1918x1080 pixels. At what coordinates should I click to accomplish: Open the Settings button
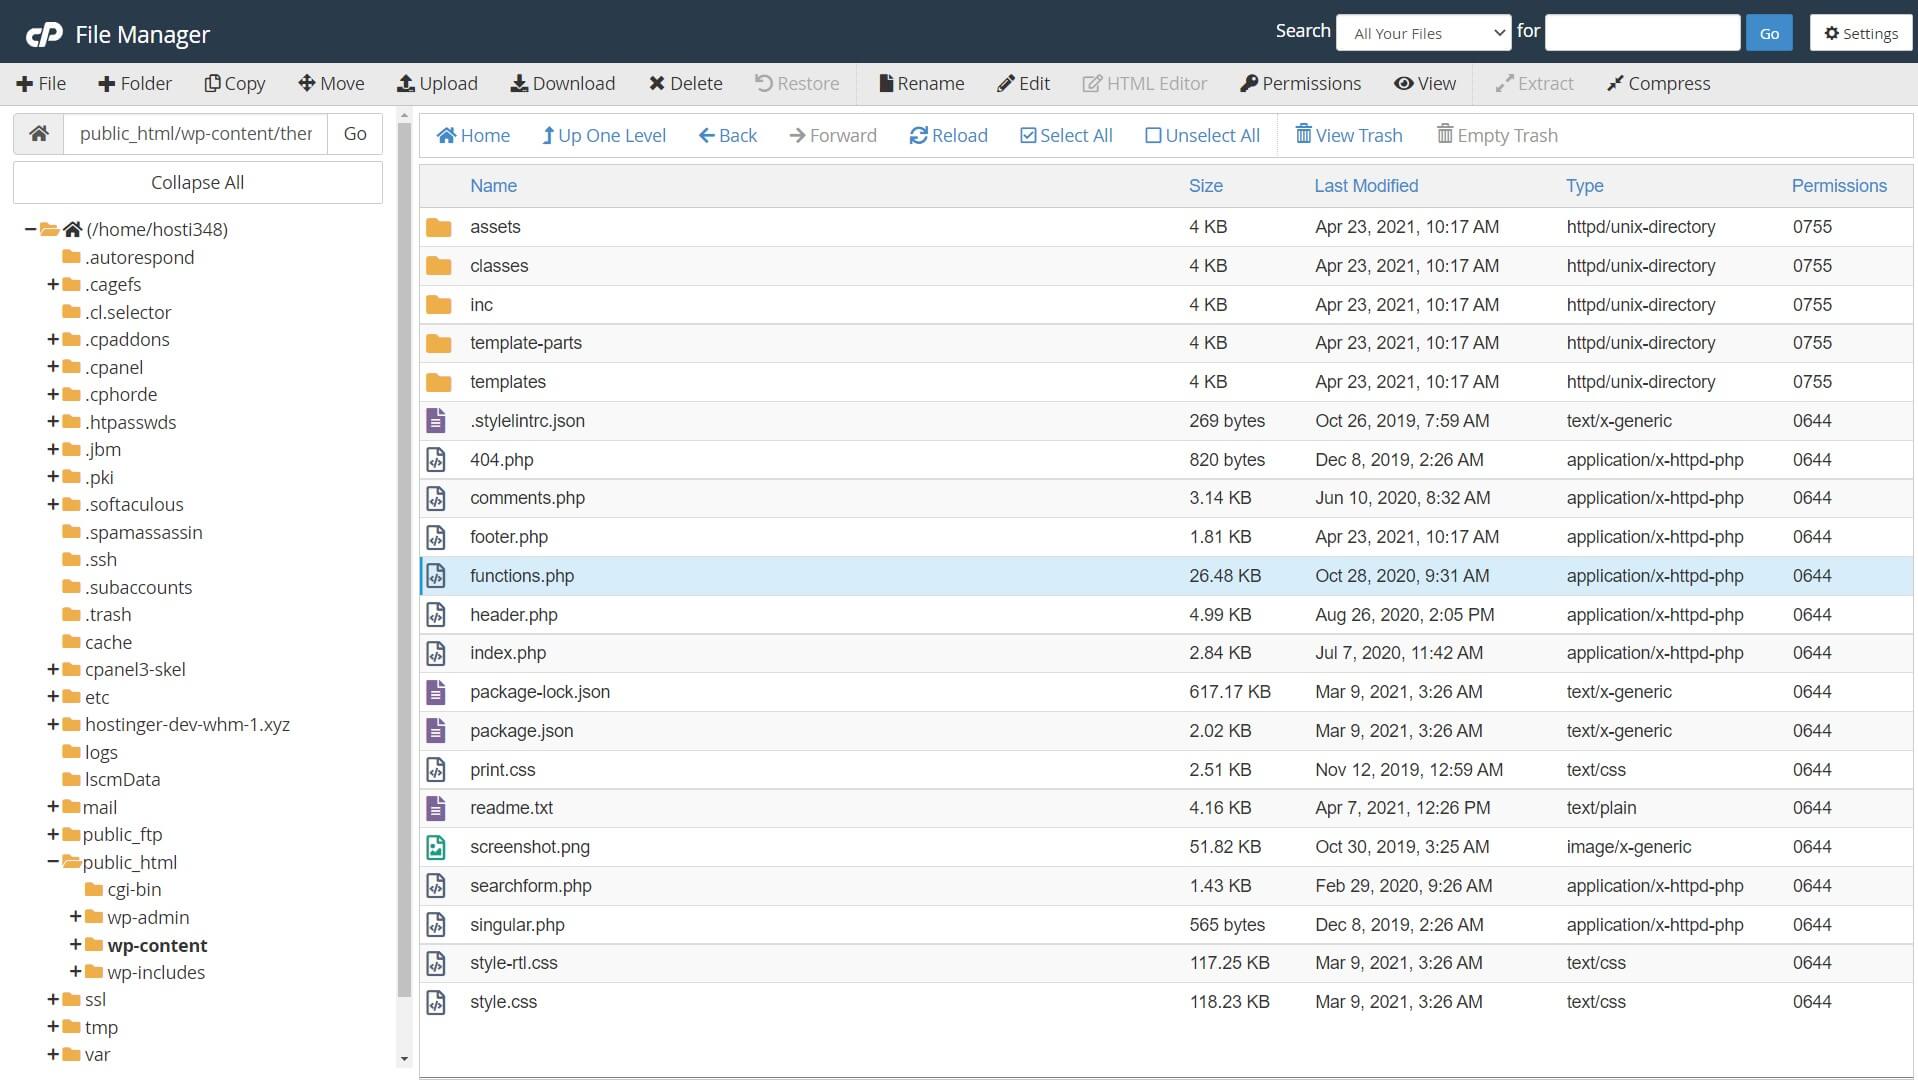(1860, 34)
